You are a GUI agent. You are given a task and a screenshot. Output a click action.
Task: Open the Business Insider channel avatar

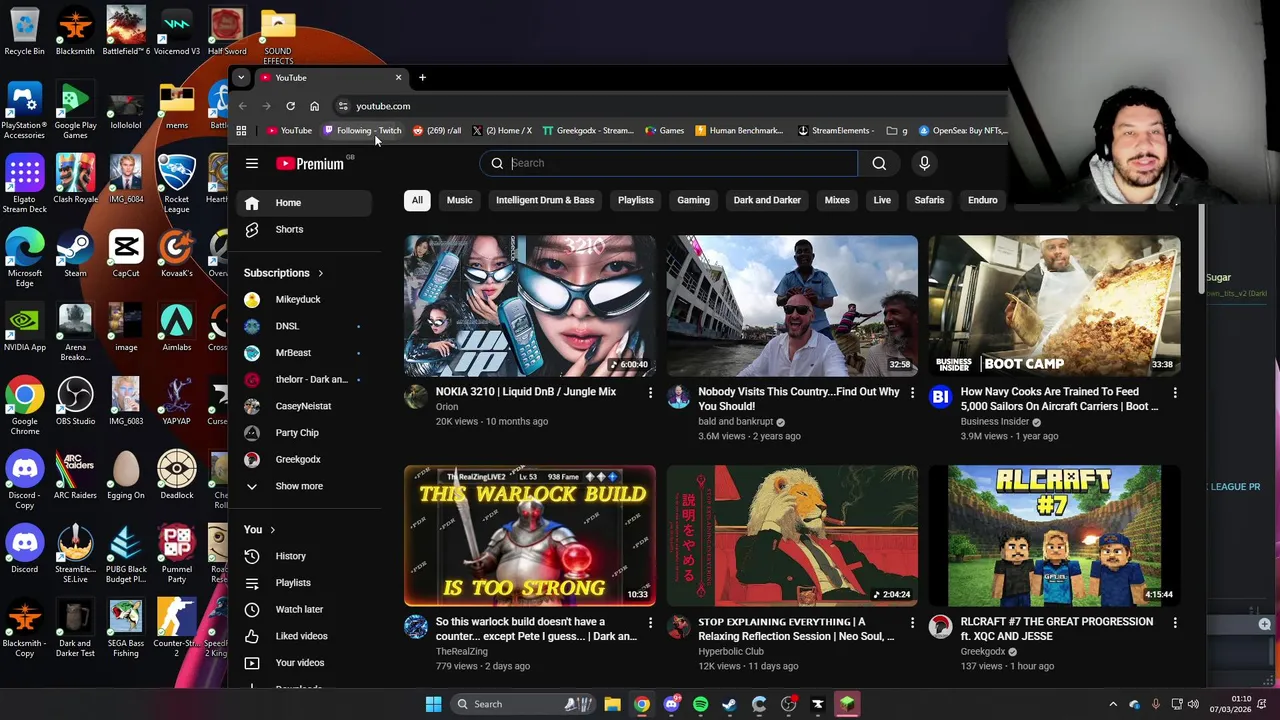pyautogui.click(x=940, y=397)
